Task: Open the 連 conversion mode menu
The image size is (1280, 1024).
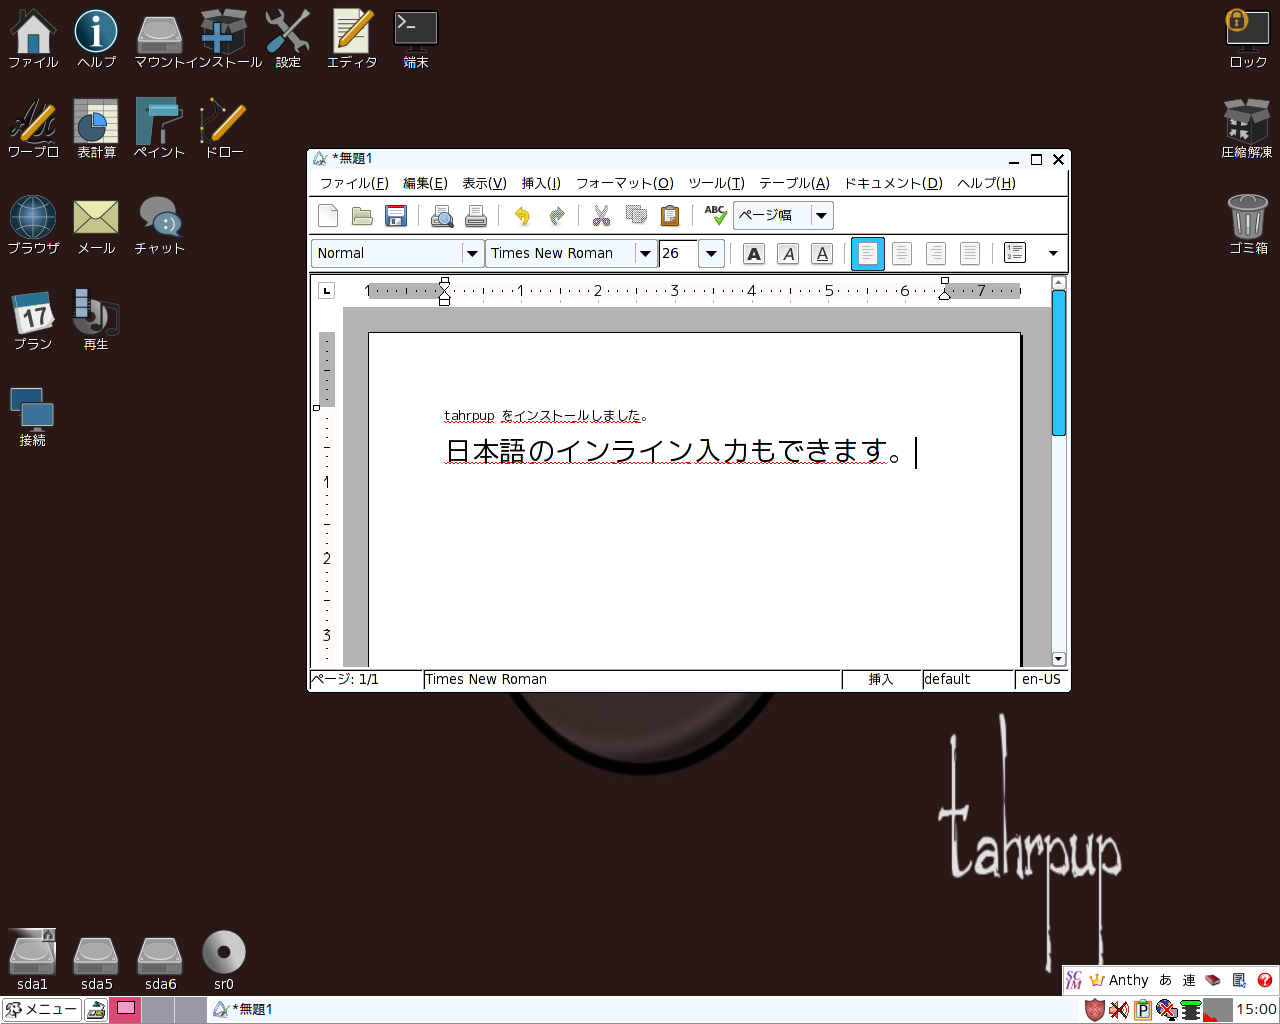Action: click(x=1189, y=980)
